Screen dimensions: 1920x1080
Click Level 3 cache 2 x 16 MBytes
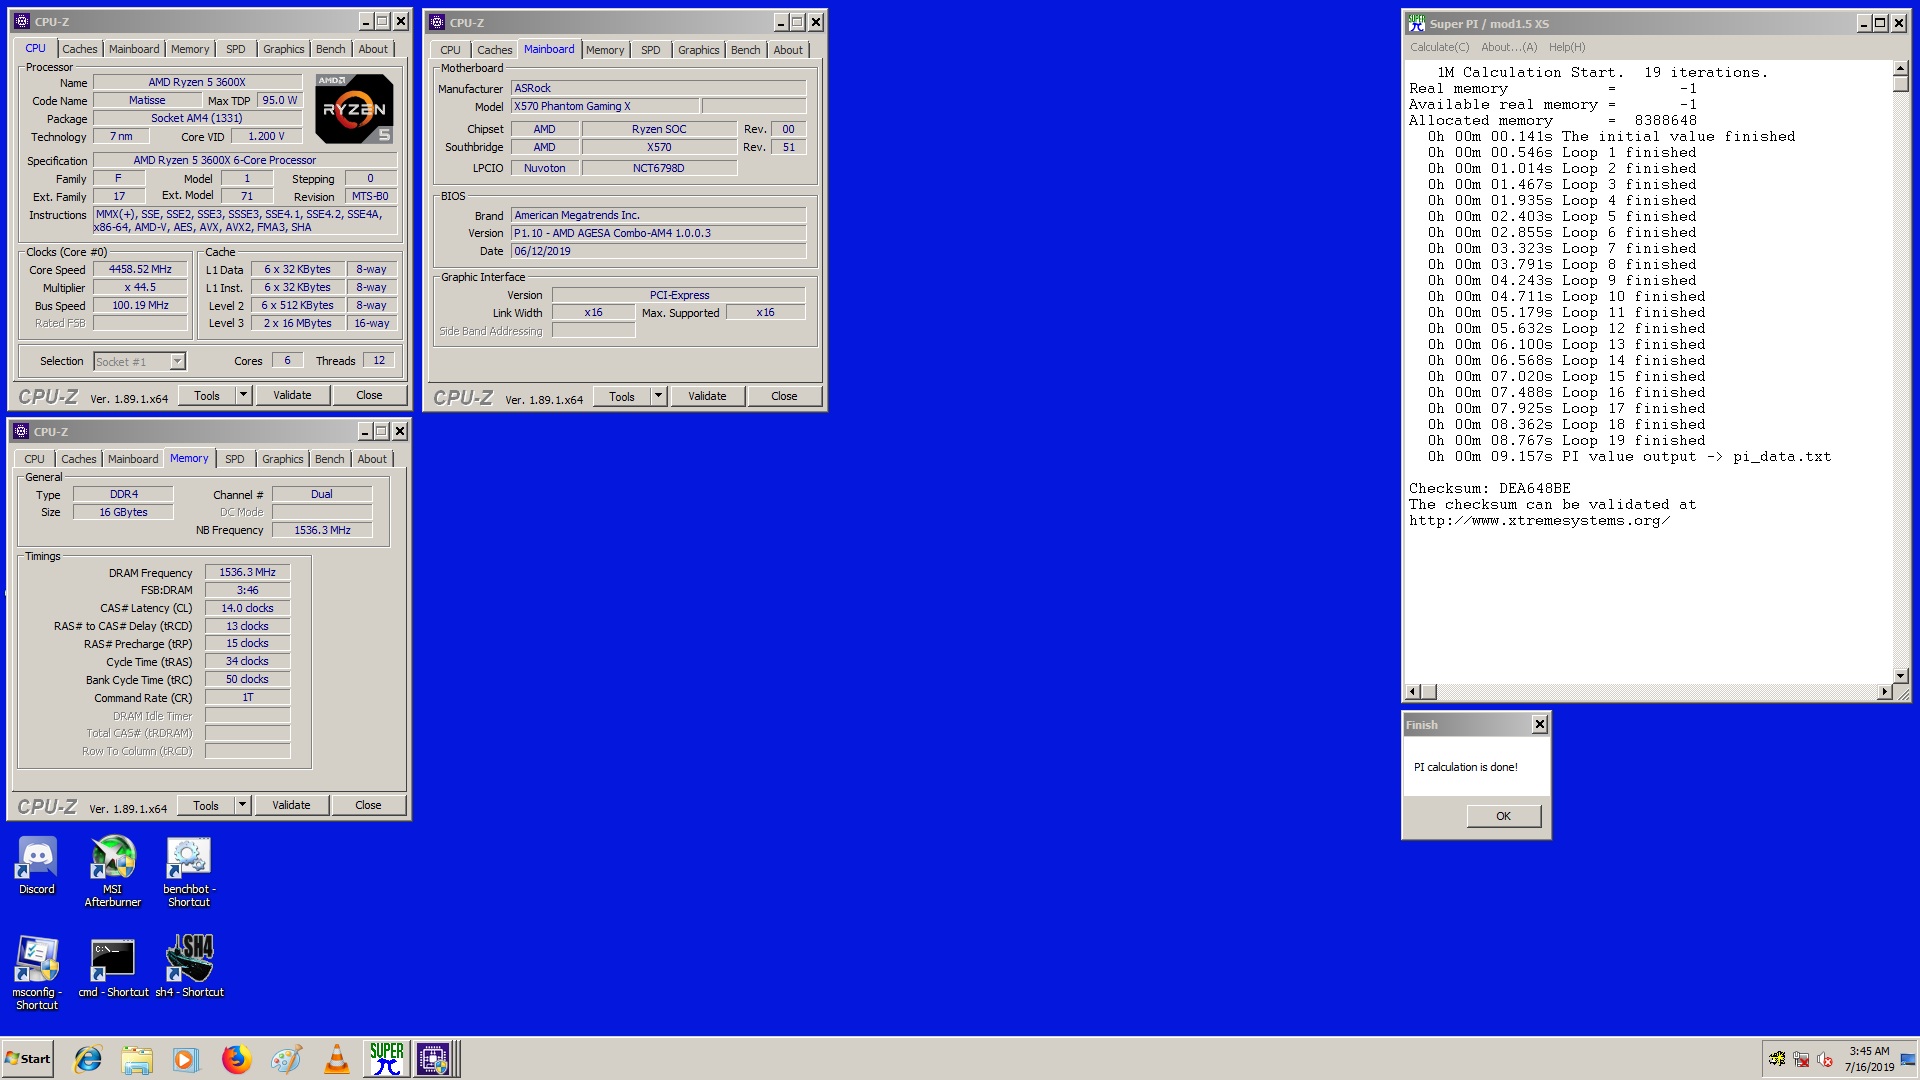[297, 323]
